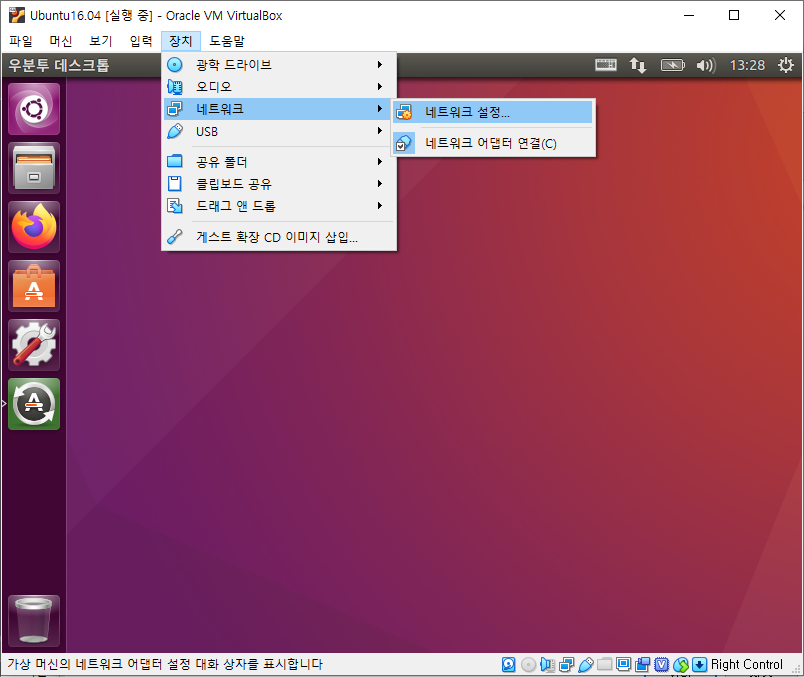Image resolution: width=804 pixels, height=677 pixels.
Task: Open the 도움말 menu
Action: coord(227,41)
